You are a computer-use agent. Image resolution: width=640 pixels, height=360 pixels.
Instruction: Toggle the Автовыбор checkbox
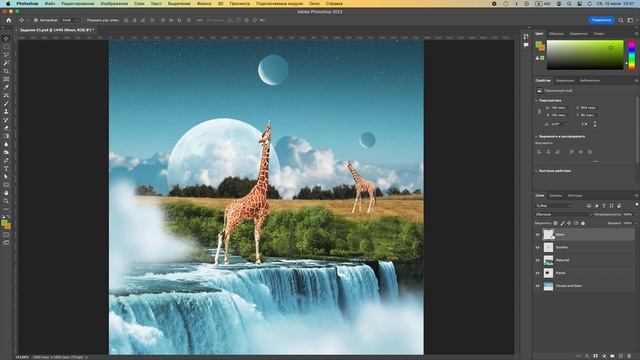[36, 20]
